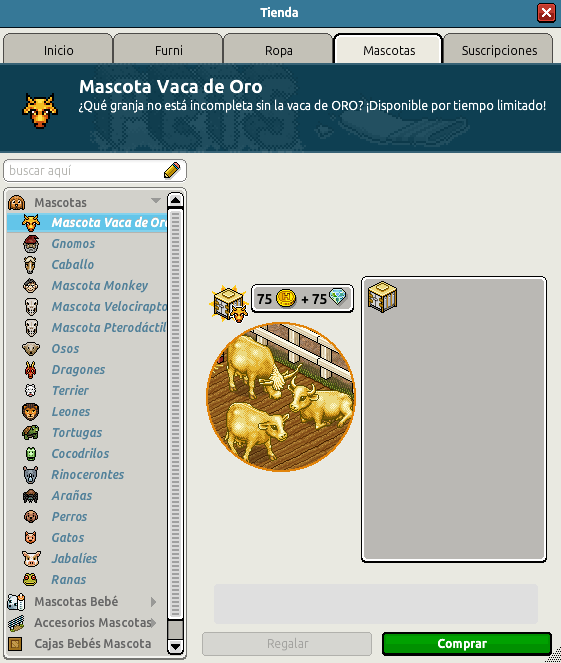The height and width of the screenshot is (663, 561).
Task: Focus the 'buscar aquí' search field
Action: [x=85, y=171]
